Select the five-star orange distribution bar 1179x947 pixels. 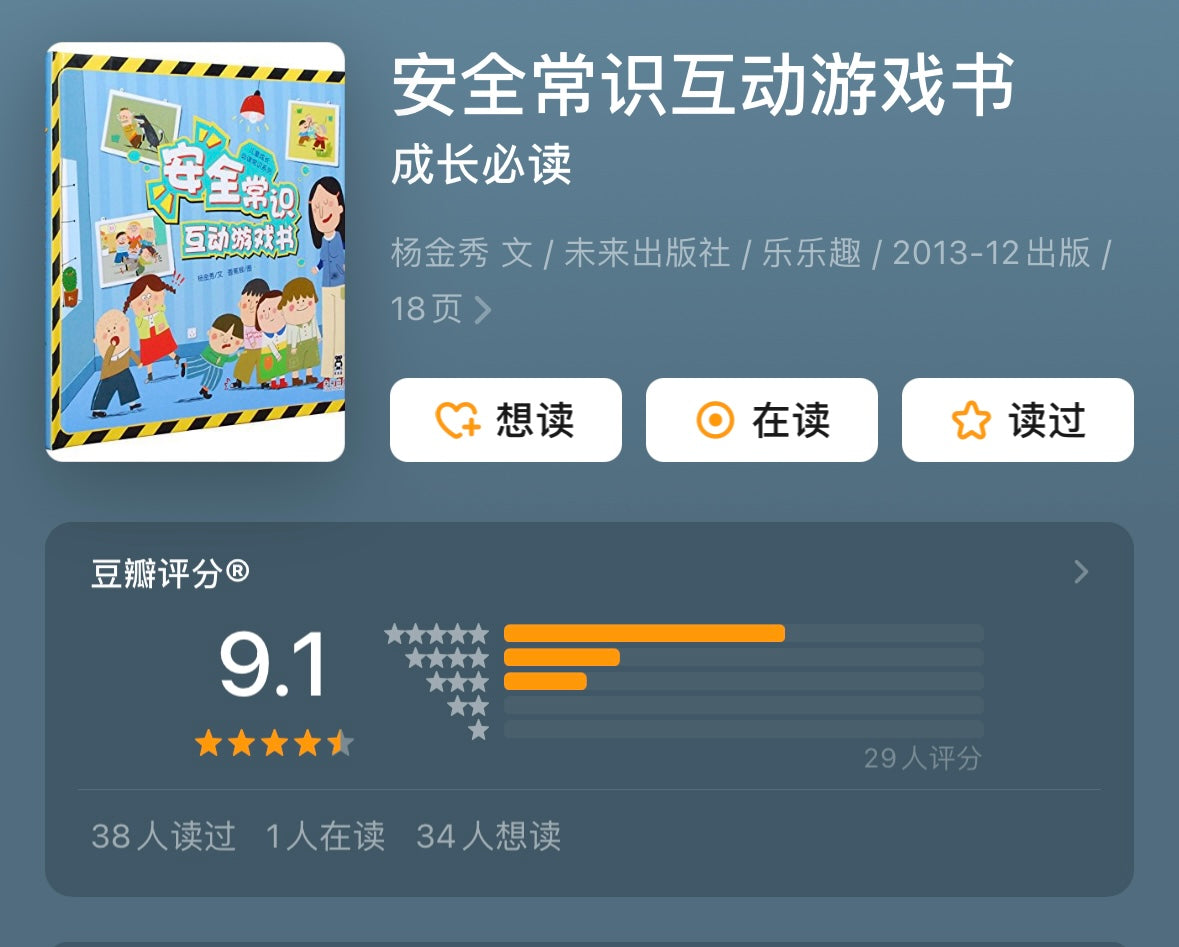[x=644, y=633]
